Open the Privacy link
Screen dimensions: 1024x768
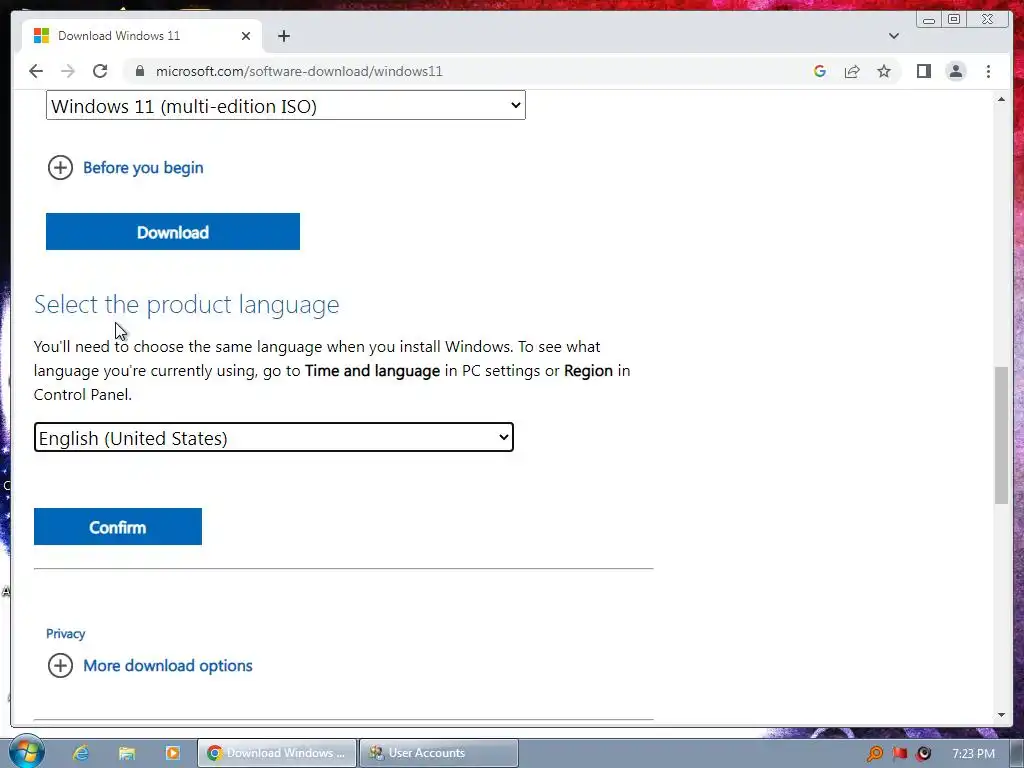click(x=65, y=633)
